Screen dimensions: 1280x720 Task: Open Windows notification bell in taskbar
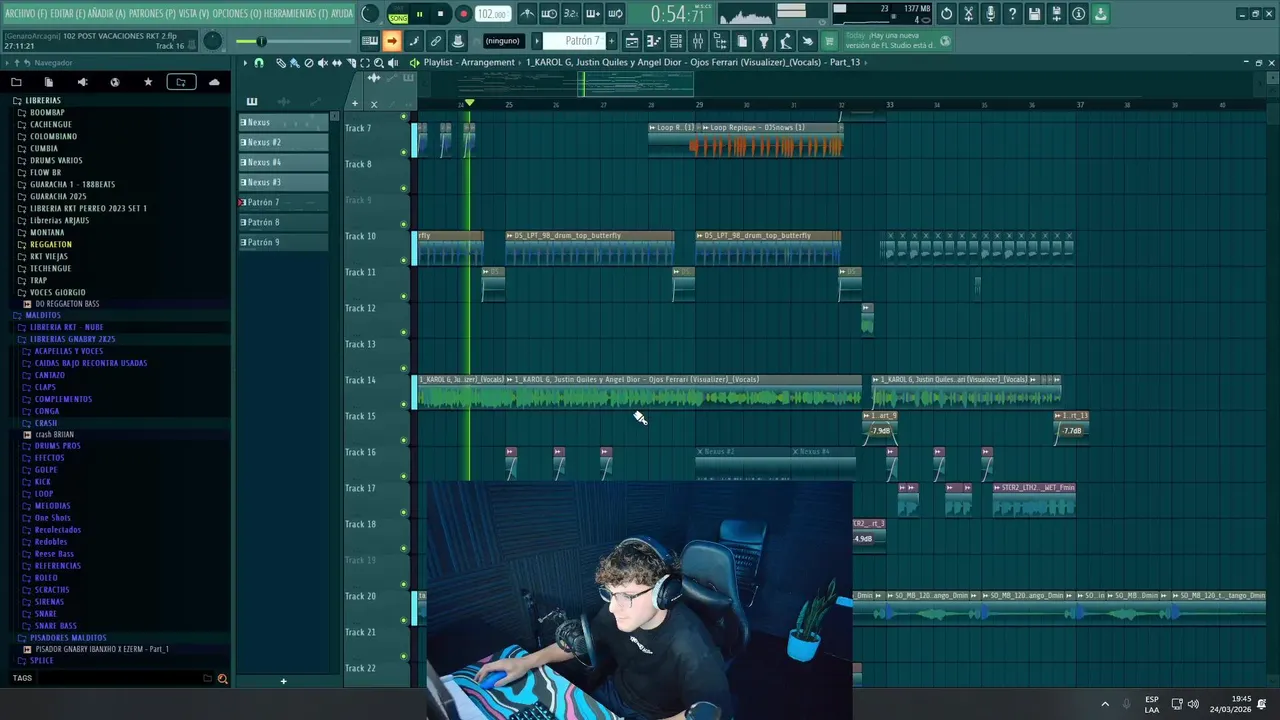click(x=1262, y=704)
